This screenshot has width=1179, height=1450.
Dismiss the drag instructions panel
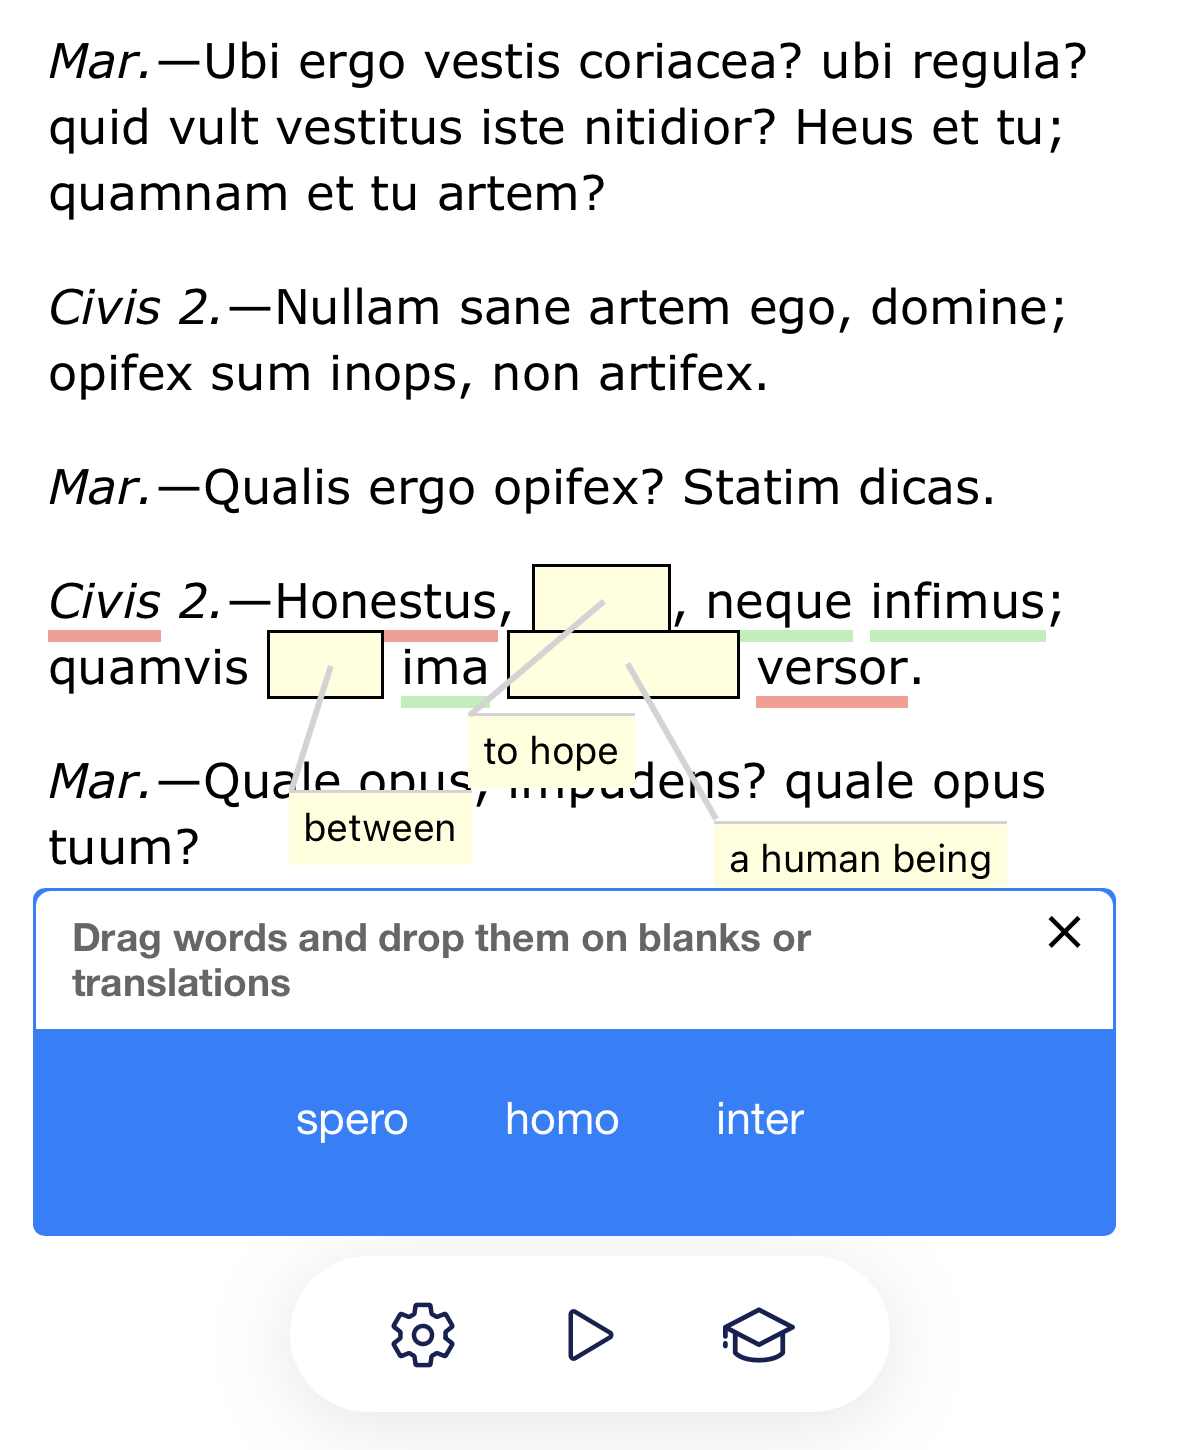tap(1063, 932)
